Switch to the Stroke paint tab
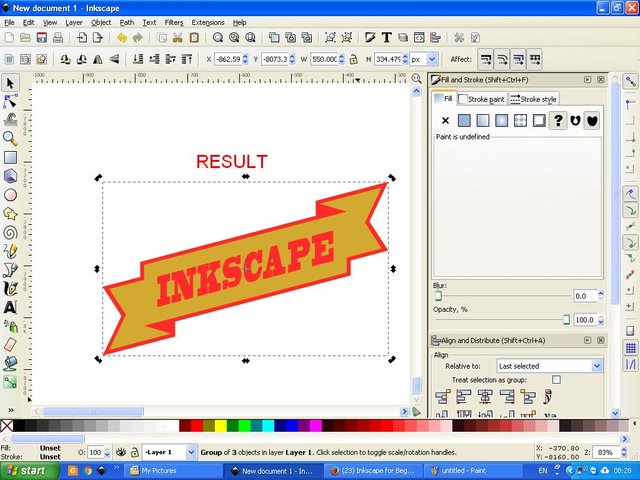The width and height of the screenshot is (640, 480). pos(482,99)
